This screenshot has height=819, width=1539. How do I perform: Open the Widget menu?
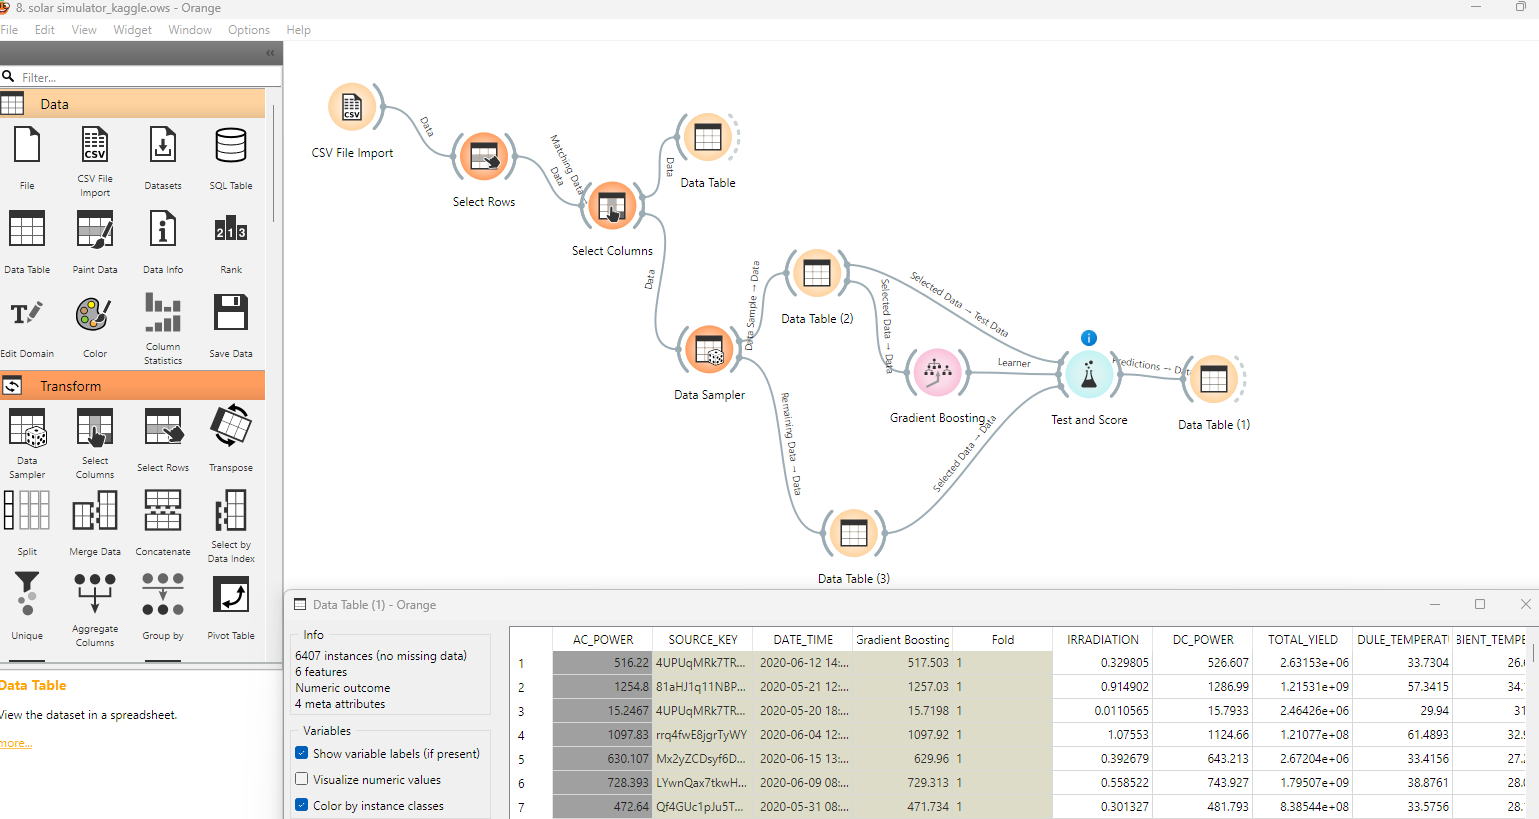pos(132,30)
